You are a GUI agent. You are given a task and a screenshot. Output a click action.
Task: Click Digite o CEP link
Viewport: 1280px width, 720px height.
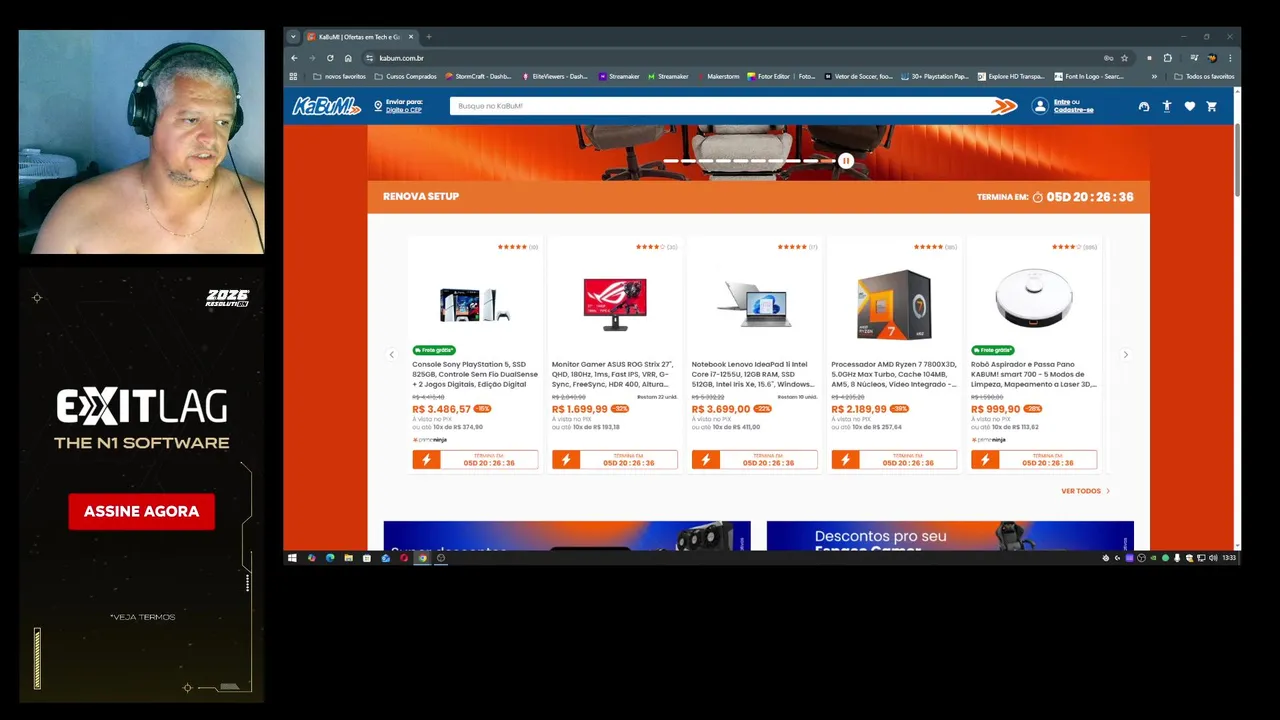(404, 110)
